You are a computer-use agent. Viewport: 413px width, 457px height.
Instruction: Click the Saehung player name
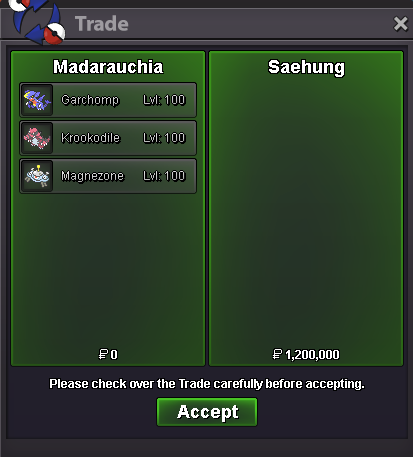306,68
